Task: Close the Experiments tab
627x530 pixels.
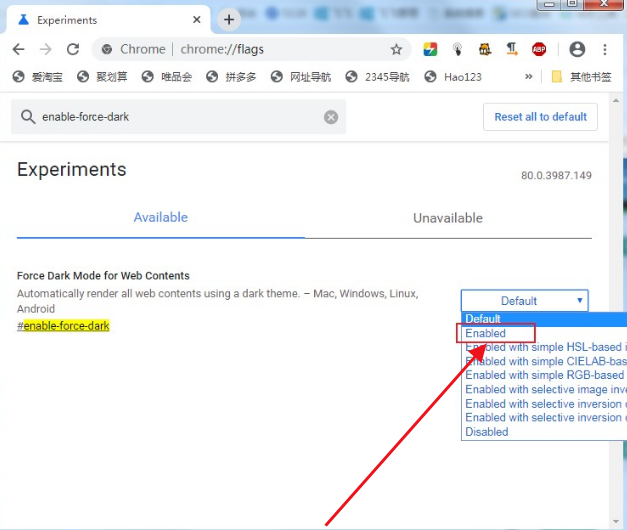Action: [196, 20]
